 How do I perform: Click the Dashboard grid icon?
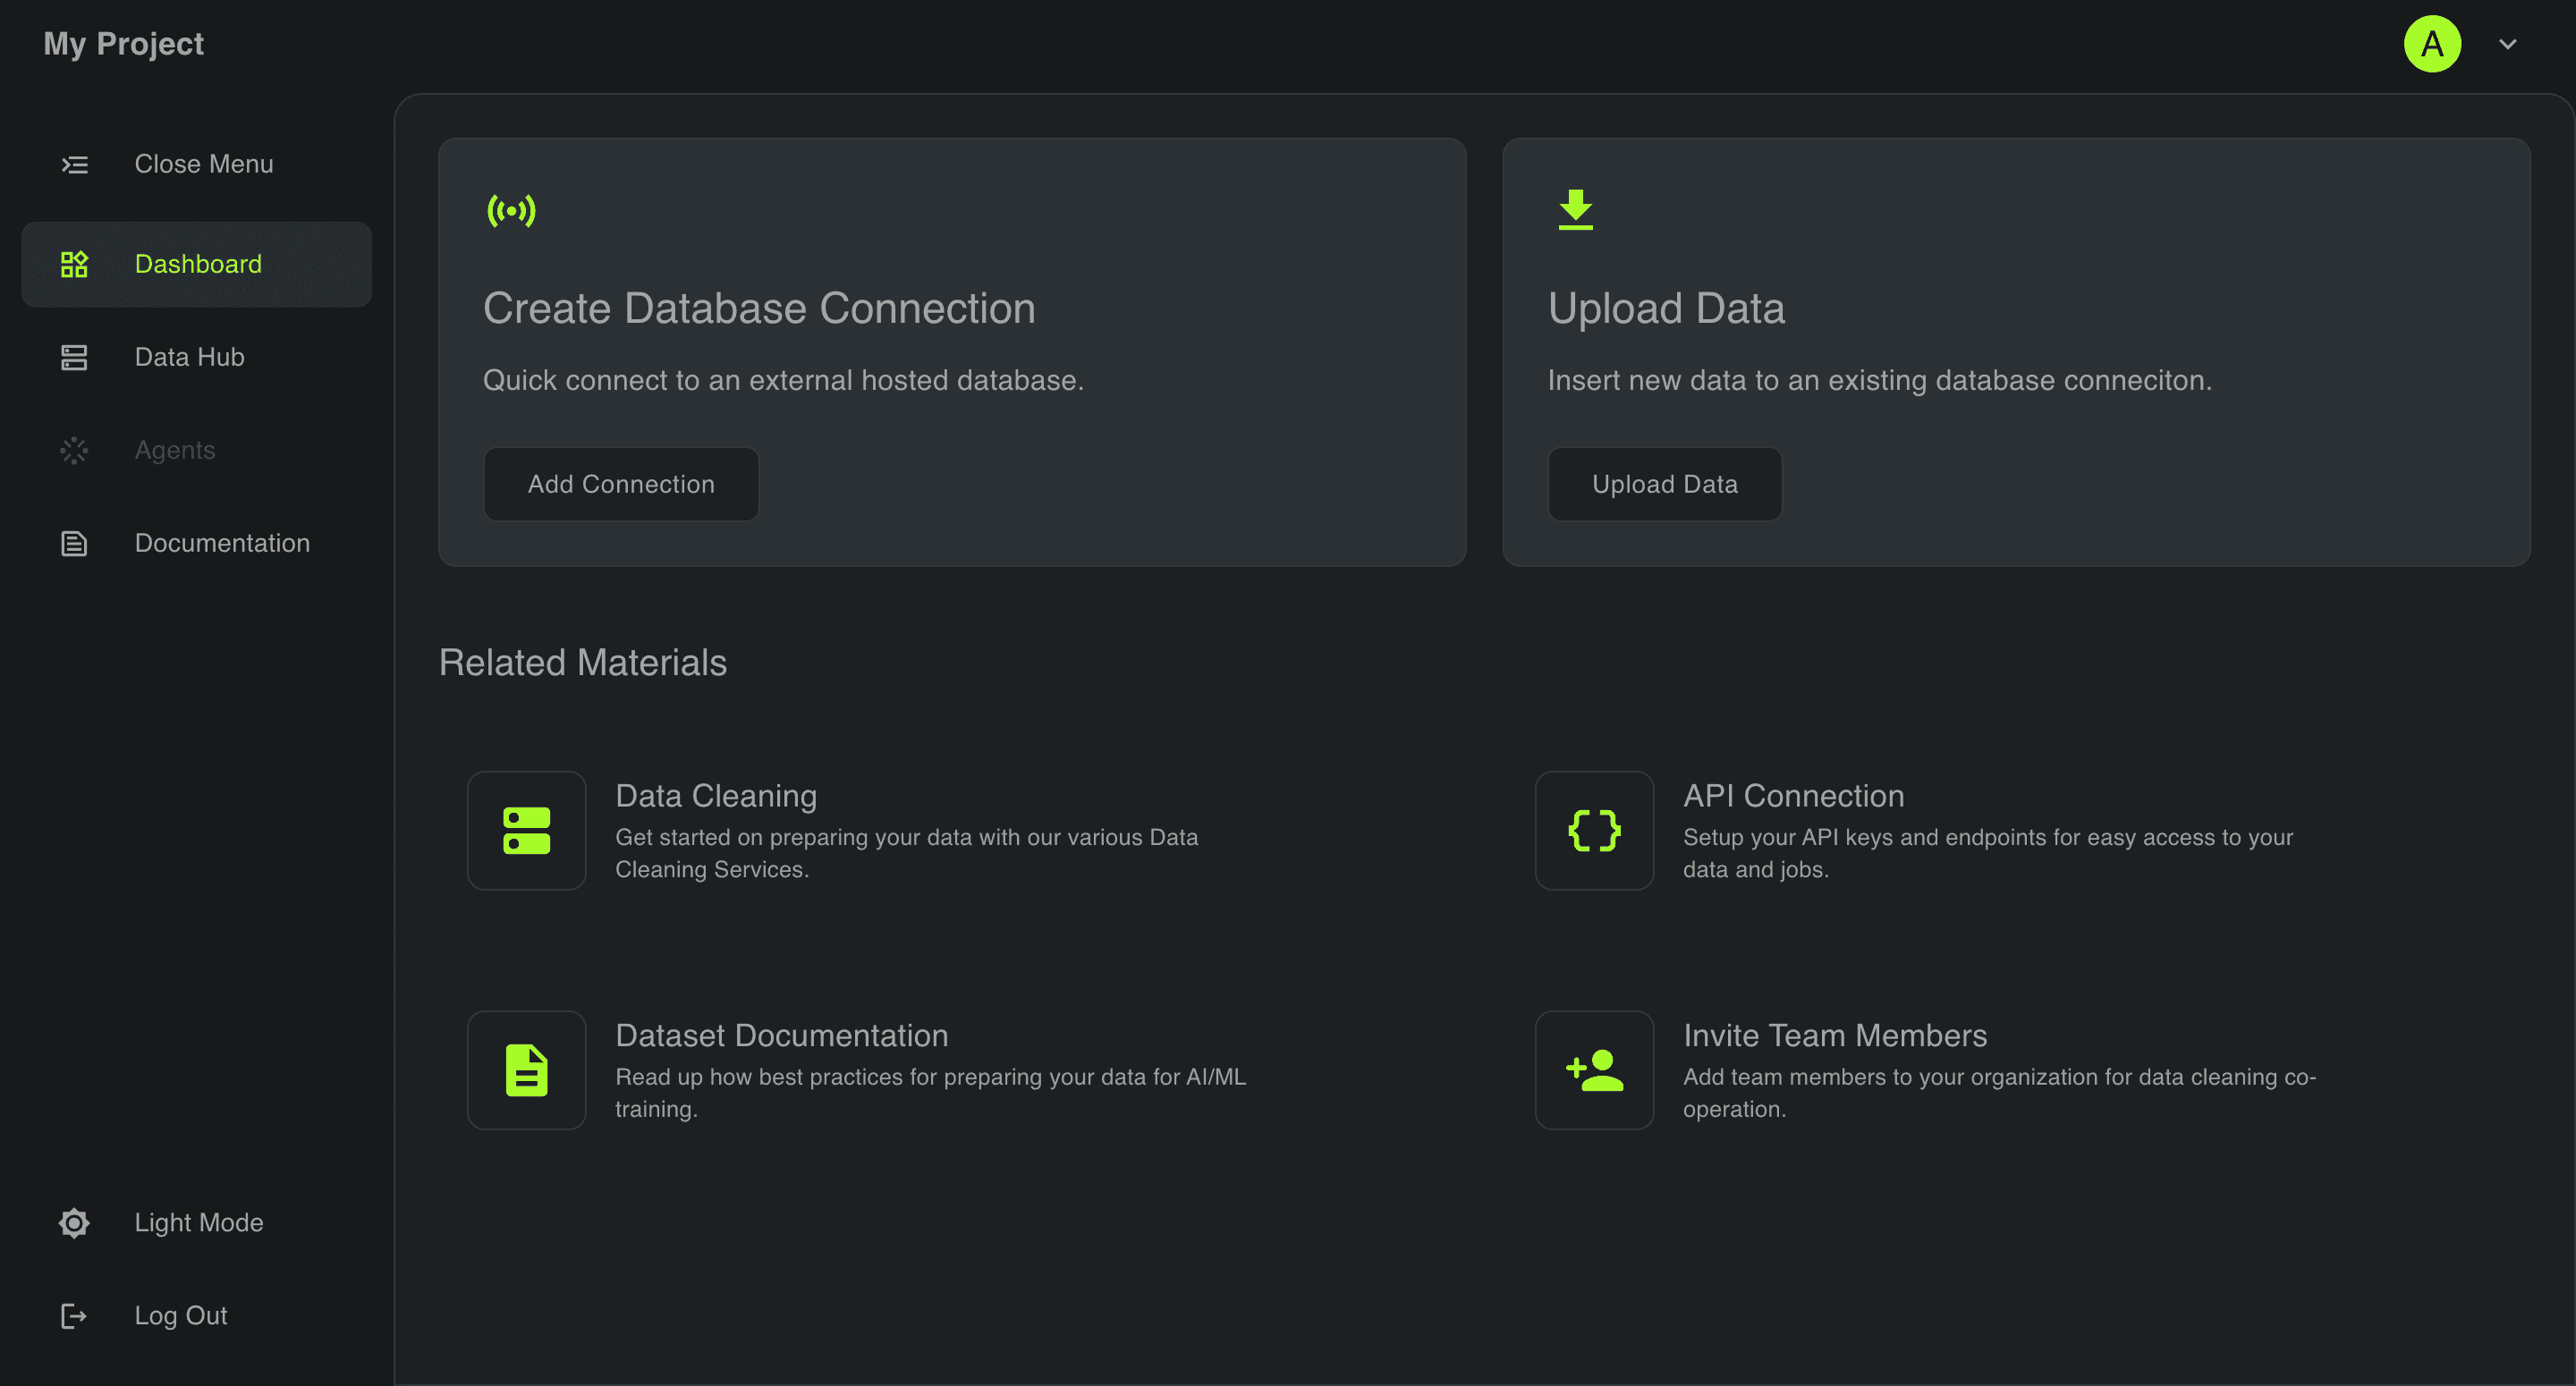click(75, 264)
